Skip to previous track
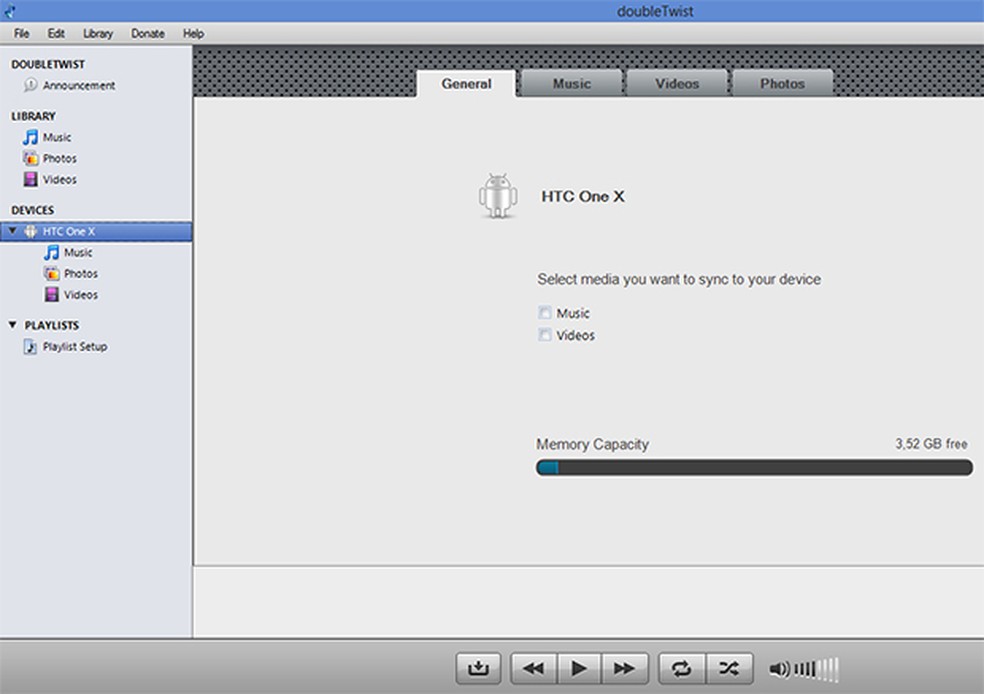 coord(533,668)
